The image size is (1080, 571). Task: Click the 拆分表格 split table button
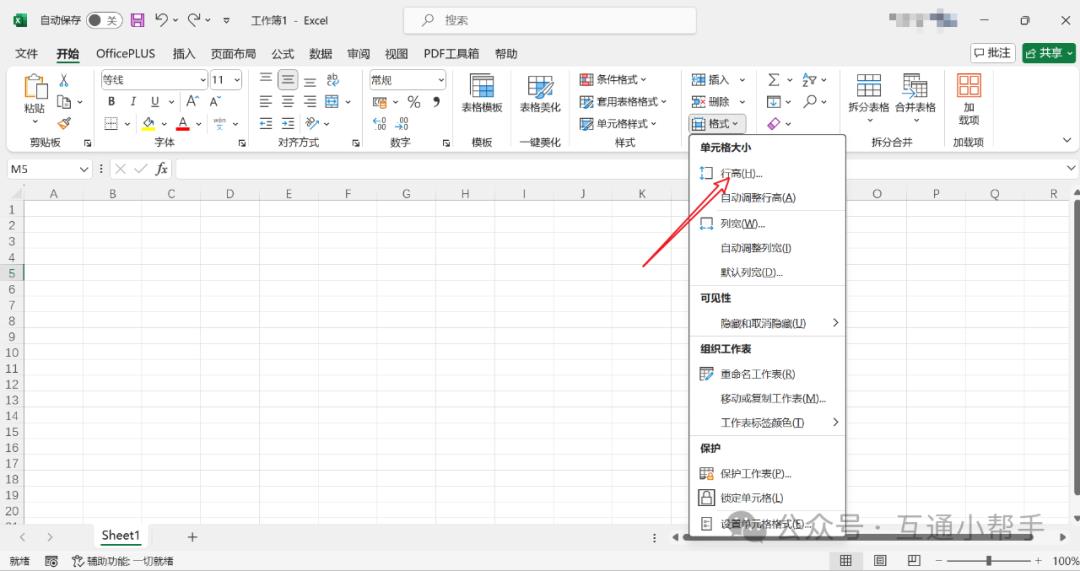(x=869, y=98)
